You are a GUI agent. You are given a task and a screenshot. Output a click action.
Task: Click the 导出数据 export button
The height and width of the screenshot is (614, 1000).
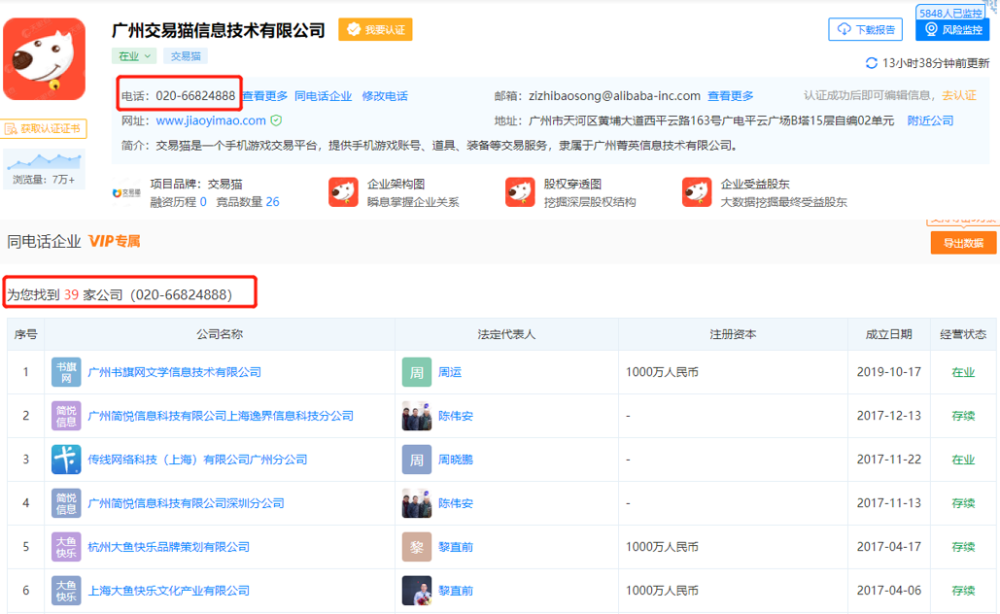[x=963, y=243]
